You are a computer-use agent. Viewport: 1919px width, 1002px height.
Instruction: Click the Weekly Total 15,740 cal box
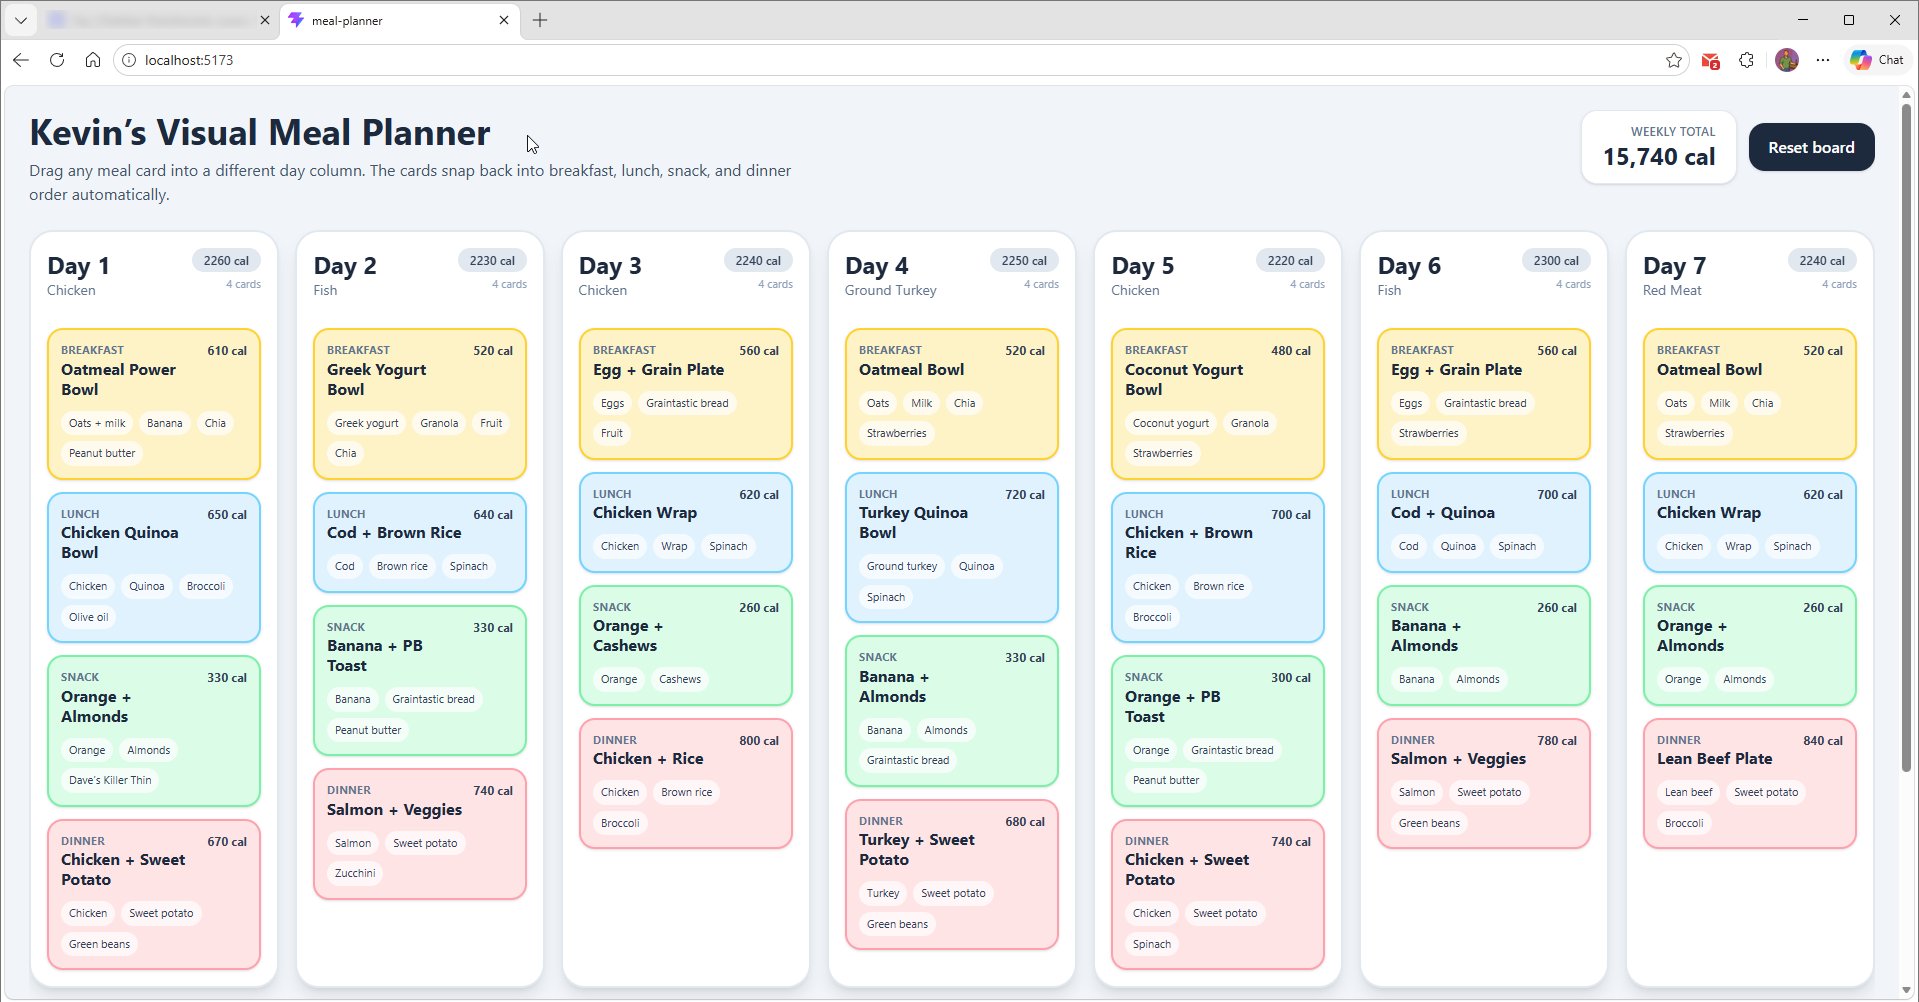[x=1659, y=147]
